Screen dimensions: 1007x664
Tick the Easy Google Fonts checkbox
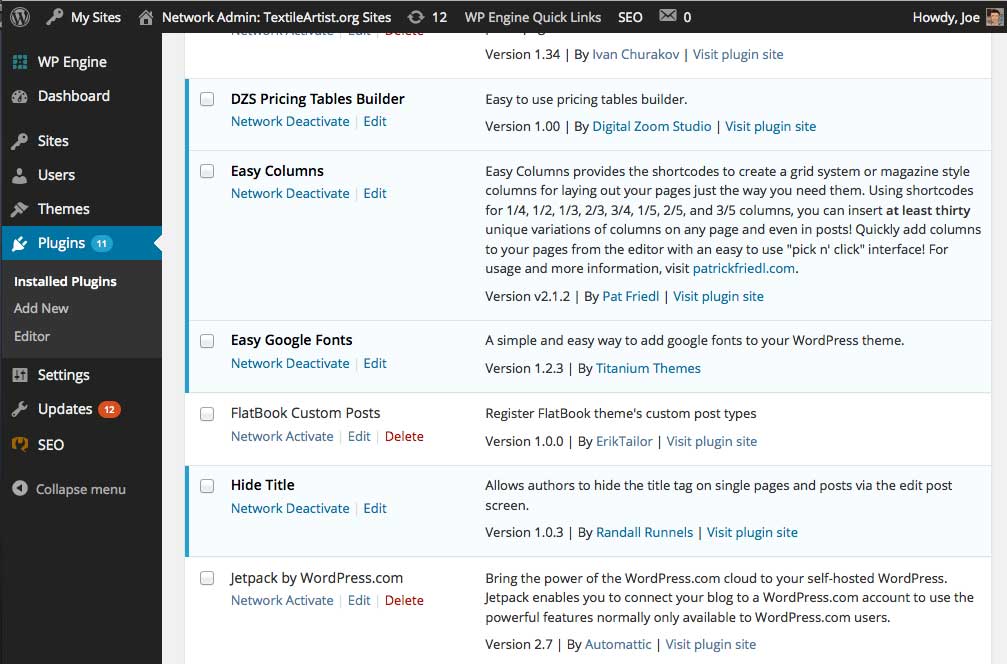(207, 340)
